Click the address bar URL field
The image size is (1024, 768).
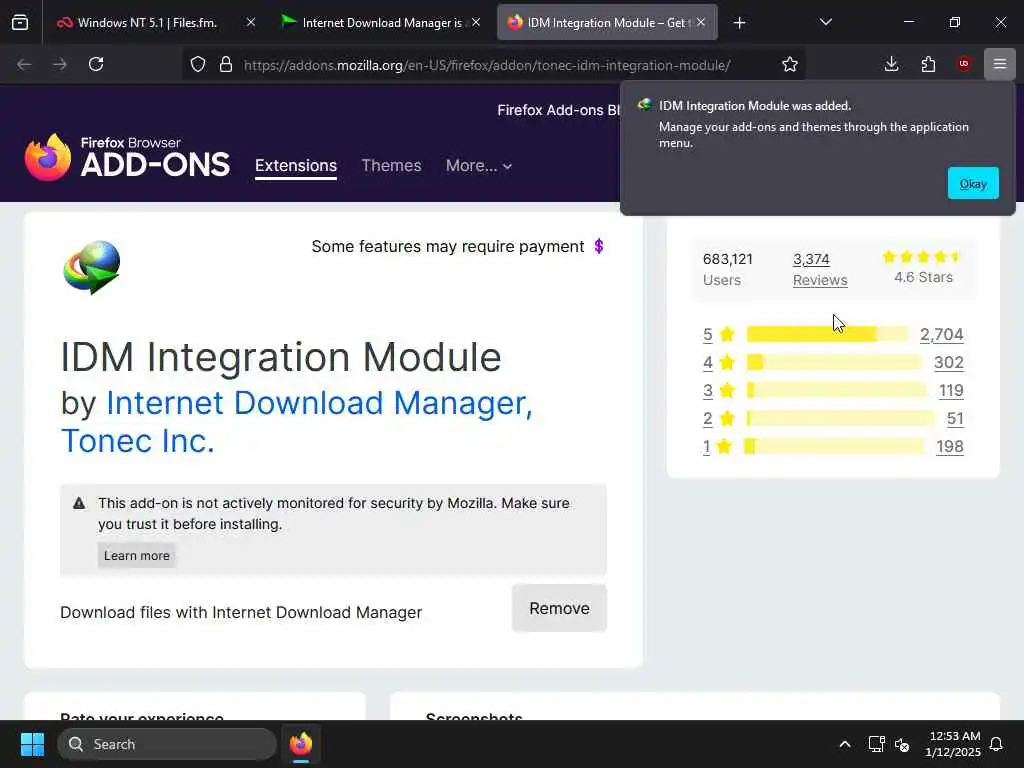click(x=487, y=65)
